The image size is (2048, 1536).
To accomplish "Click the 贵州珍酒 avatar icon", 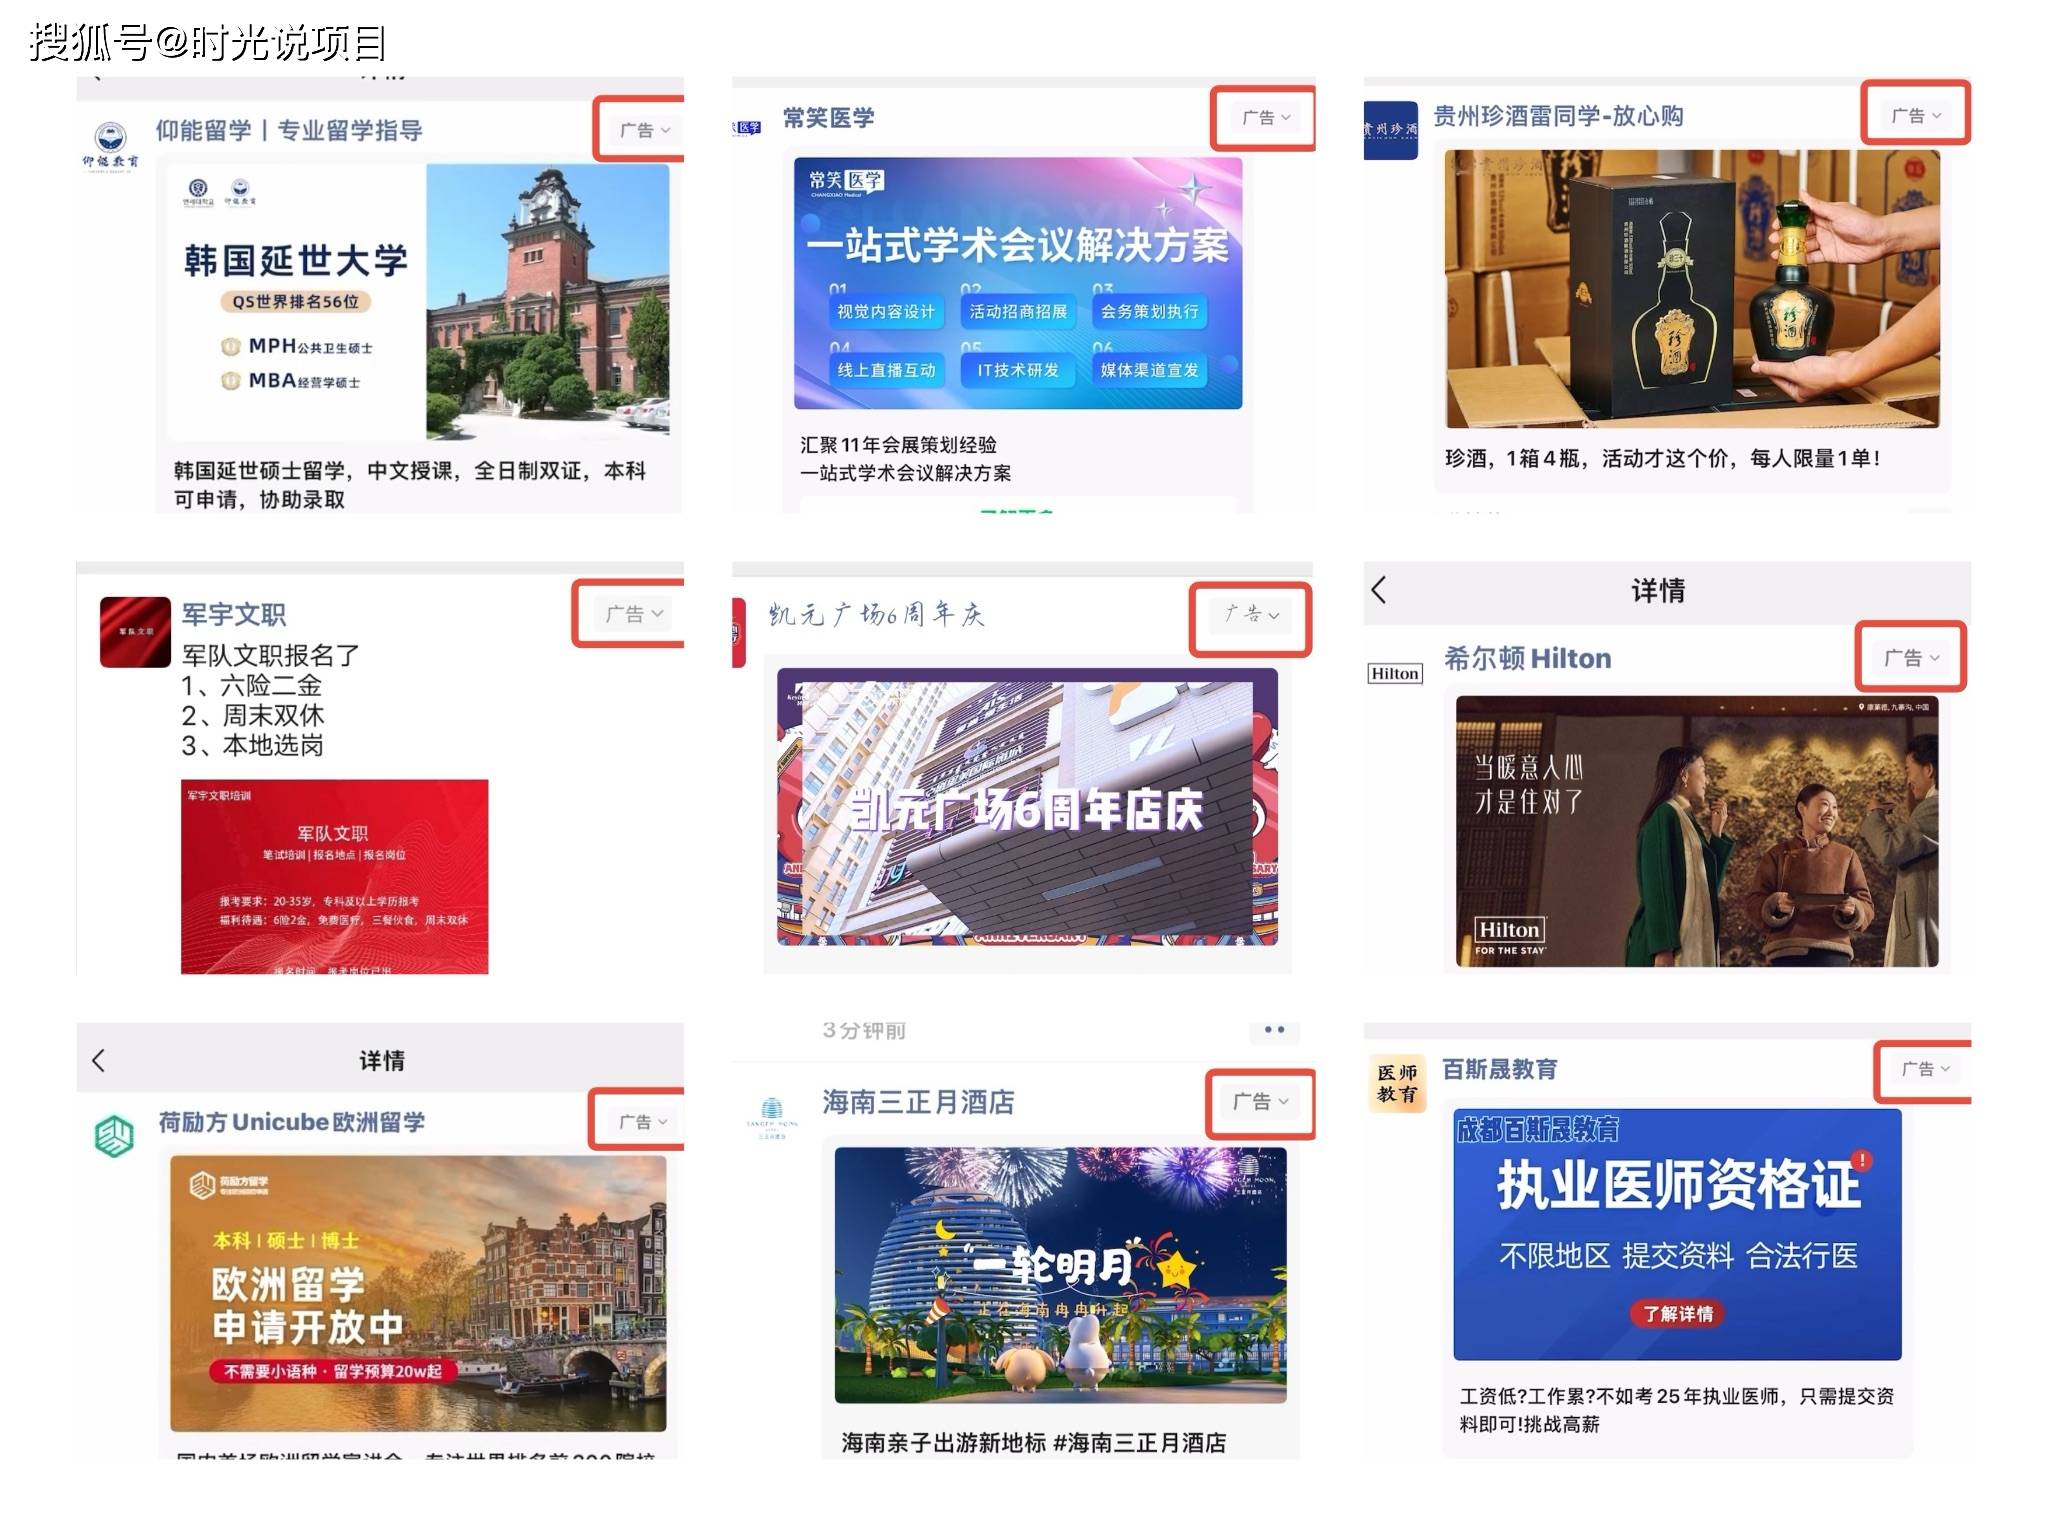I will [1391, 130].
